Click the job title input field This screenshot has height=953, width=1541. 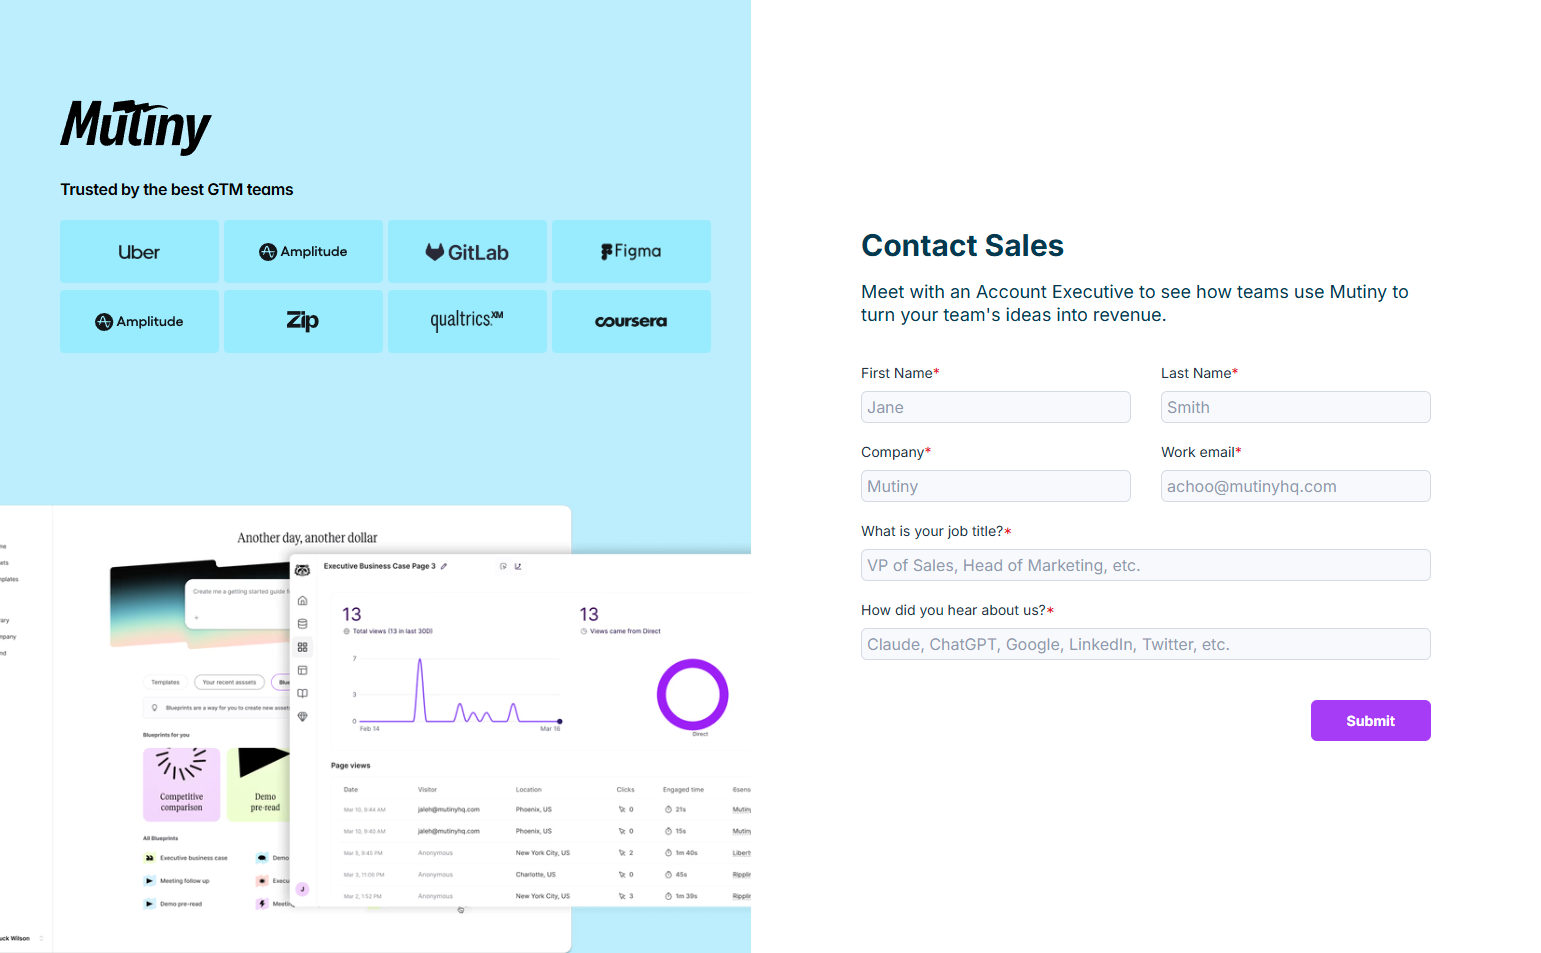pyautogui.click(x=1145, y=565)
